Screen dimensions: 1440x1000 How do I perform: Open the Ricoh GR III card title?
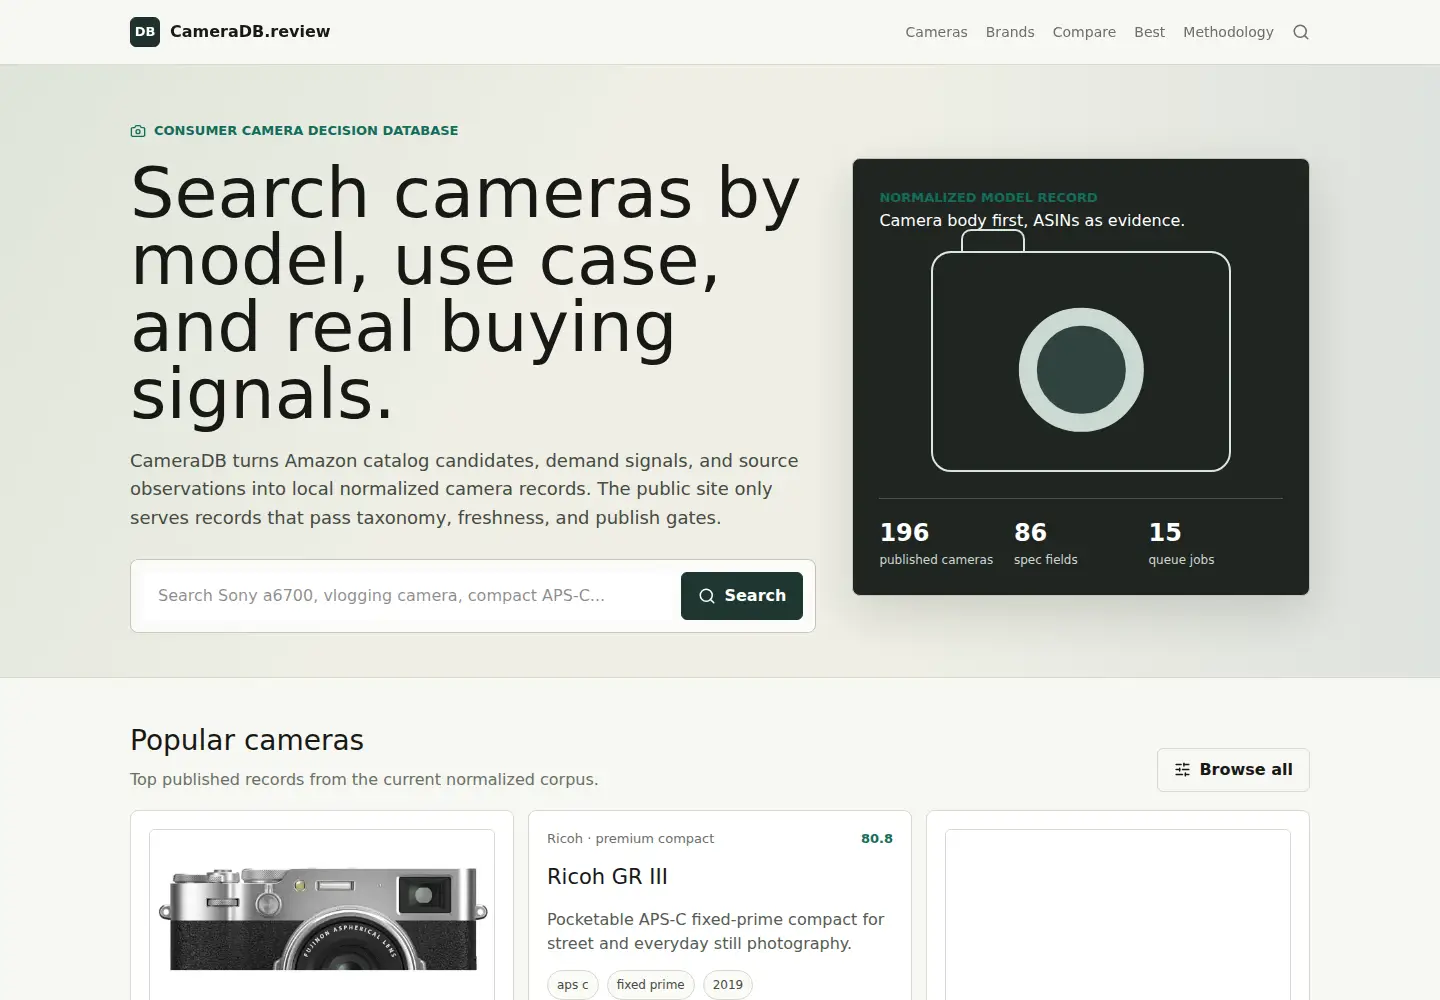point(607,877)
